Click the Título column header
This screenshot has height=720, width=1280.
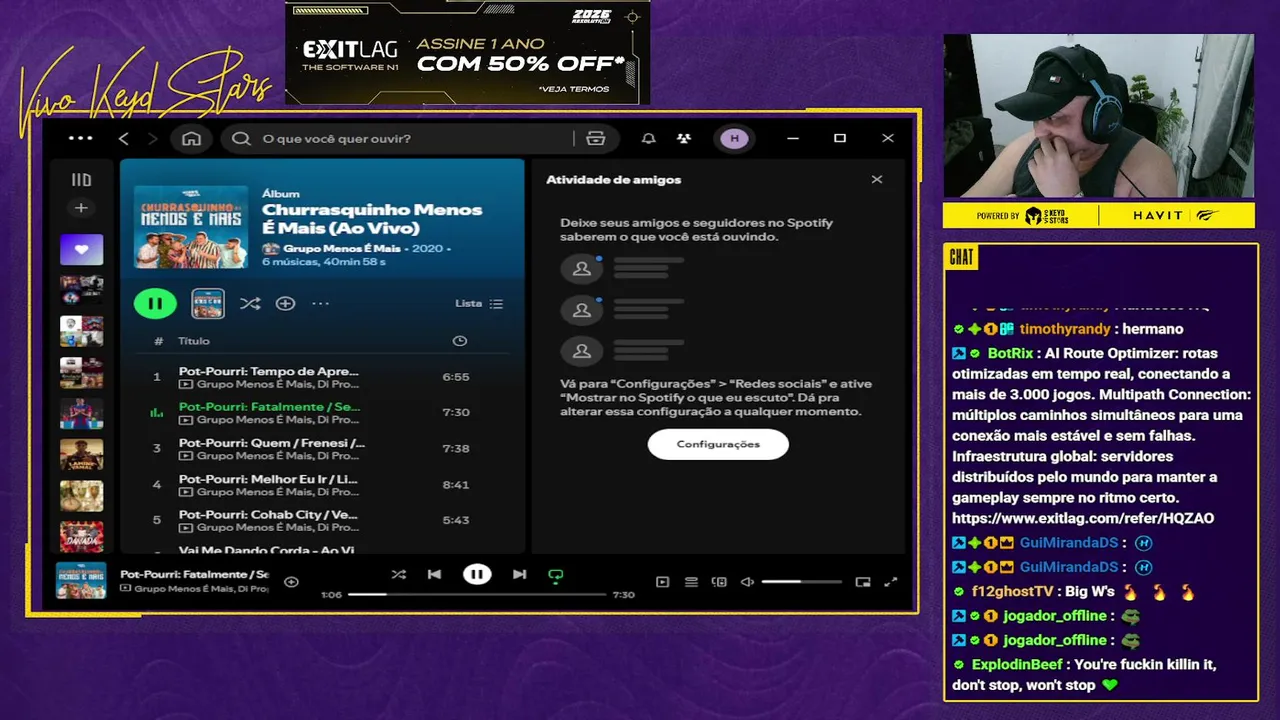pyautogui.click(x=194, y=341)
